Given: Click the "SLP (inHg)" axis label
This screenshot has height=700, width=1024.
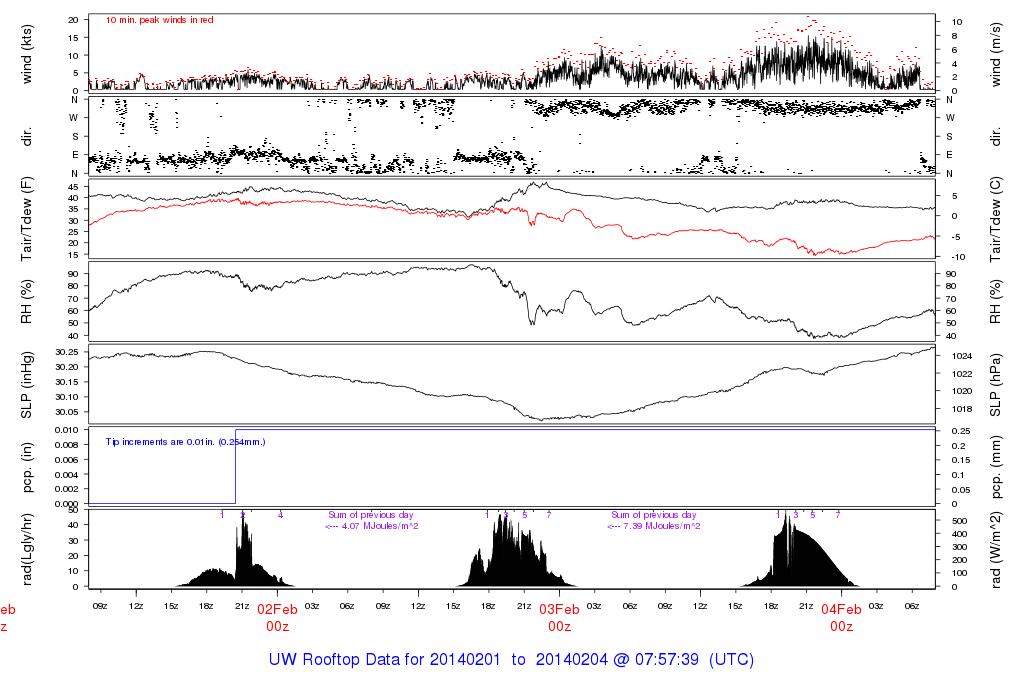Looking at the screenshot, I should pyautogui.click(x=27, y=385).
